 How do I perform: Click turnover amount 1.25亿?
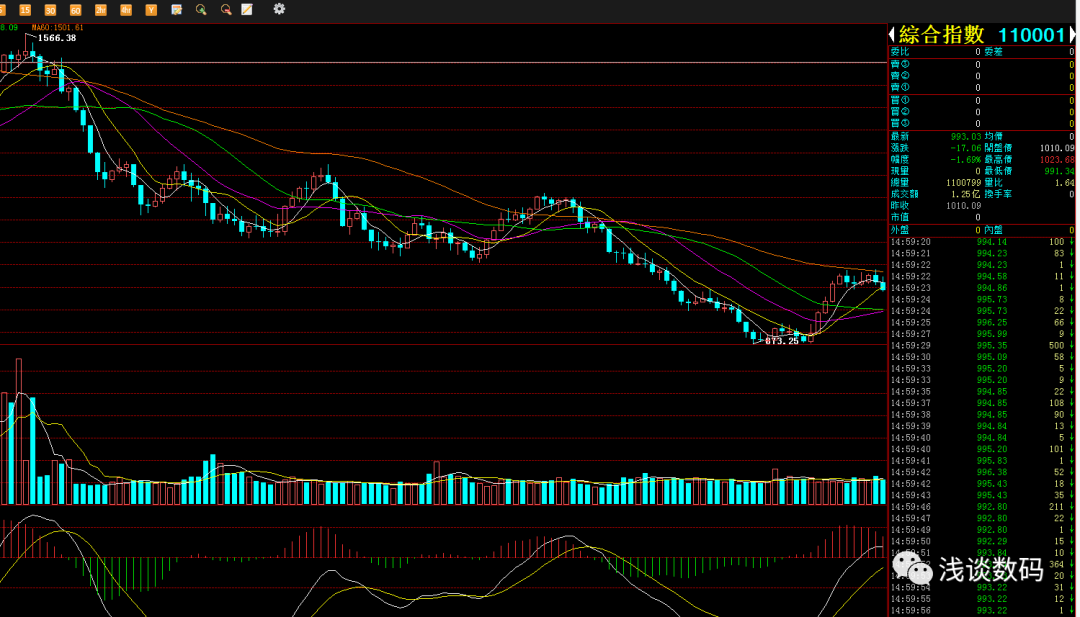pos(966,194)
